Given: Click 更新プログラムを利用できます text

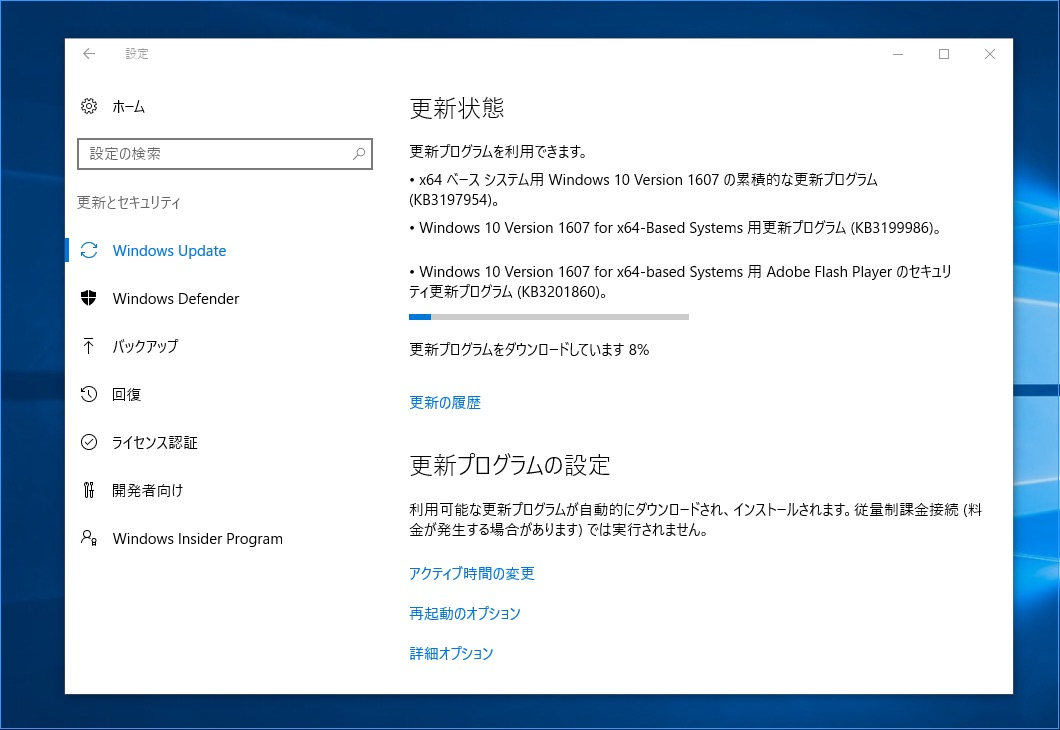Looking at the screenshot, I should (x=499, y=152).
